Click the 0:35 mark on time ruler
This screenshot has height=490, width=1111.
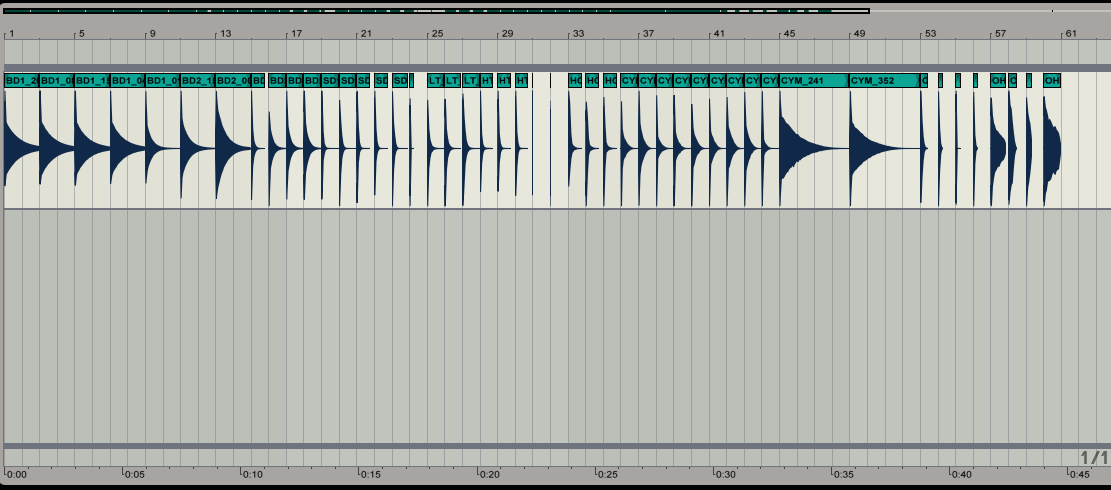click(844, 474)
